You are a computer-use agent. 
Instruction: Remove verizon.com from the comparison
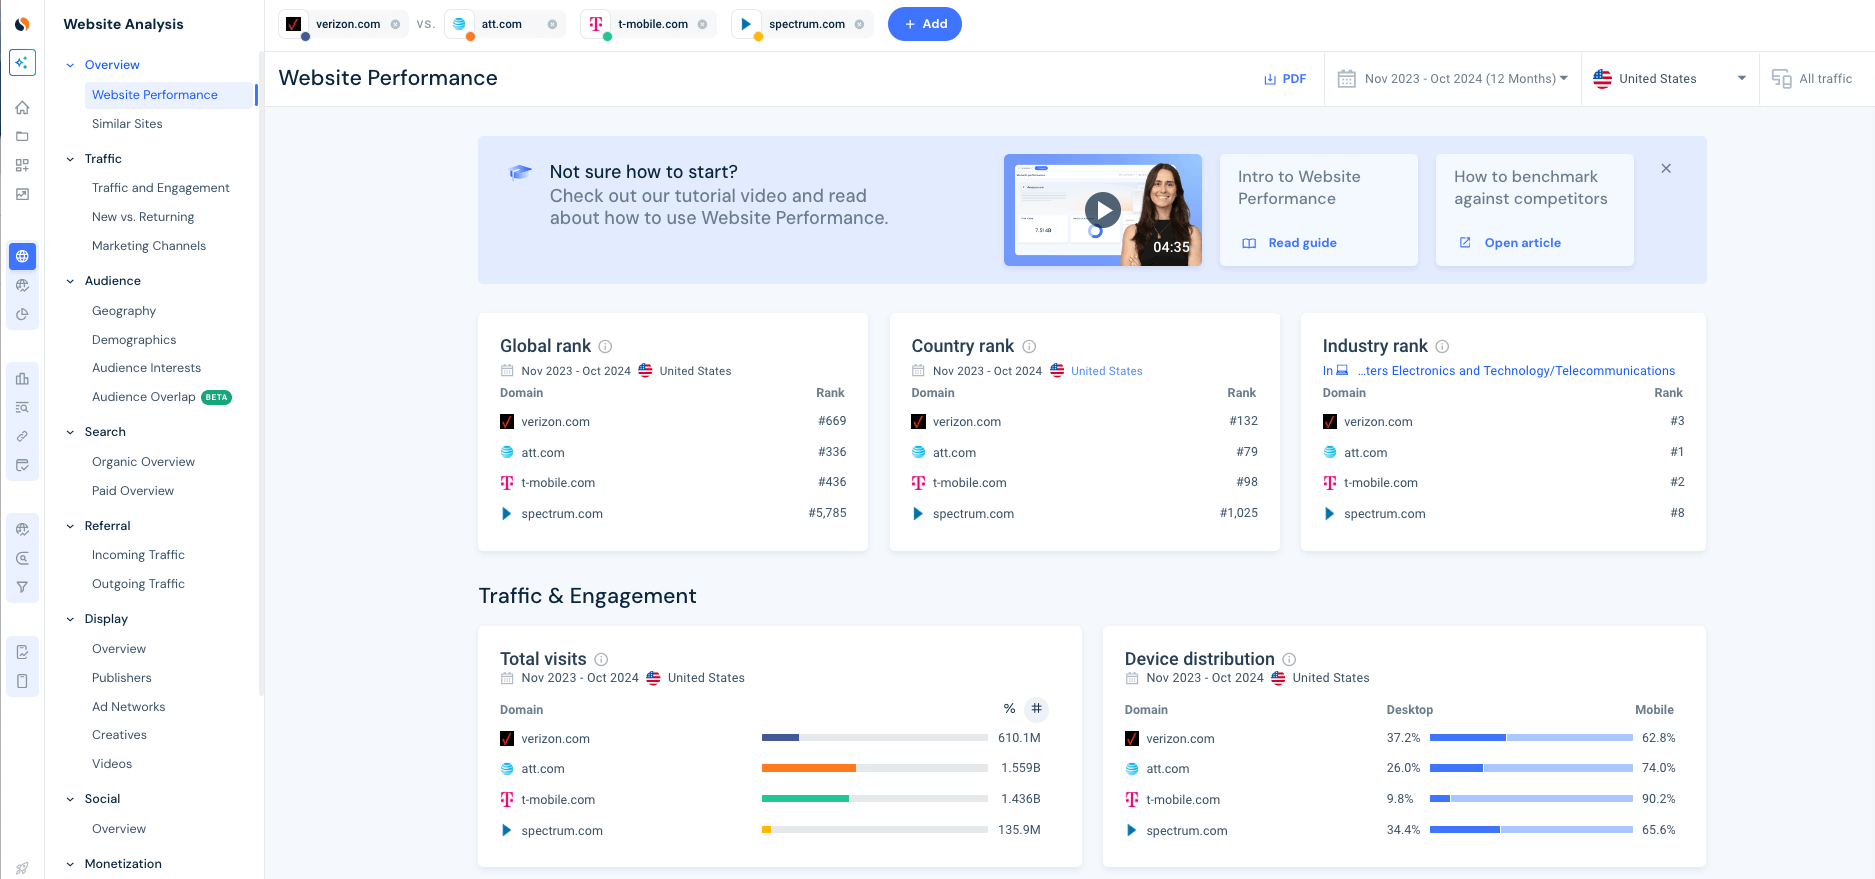coord(395,24)
